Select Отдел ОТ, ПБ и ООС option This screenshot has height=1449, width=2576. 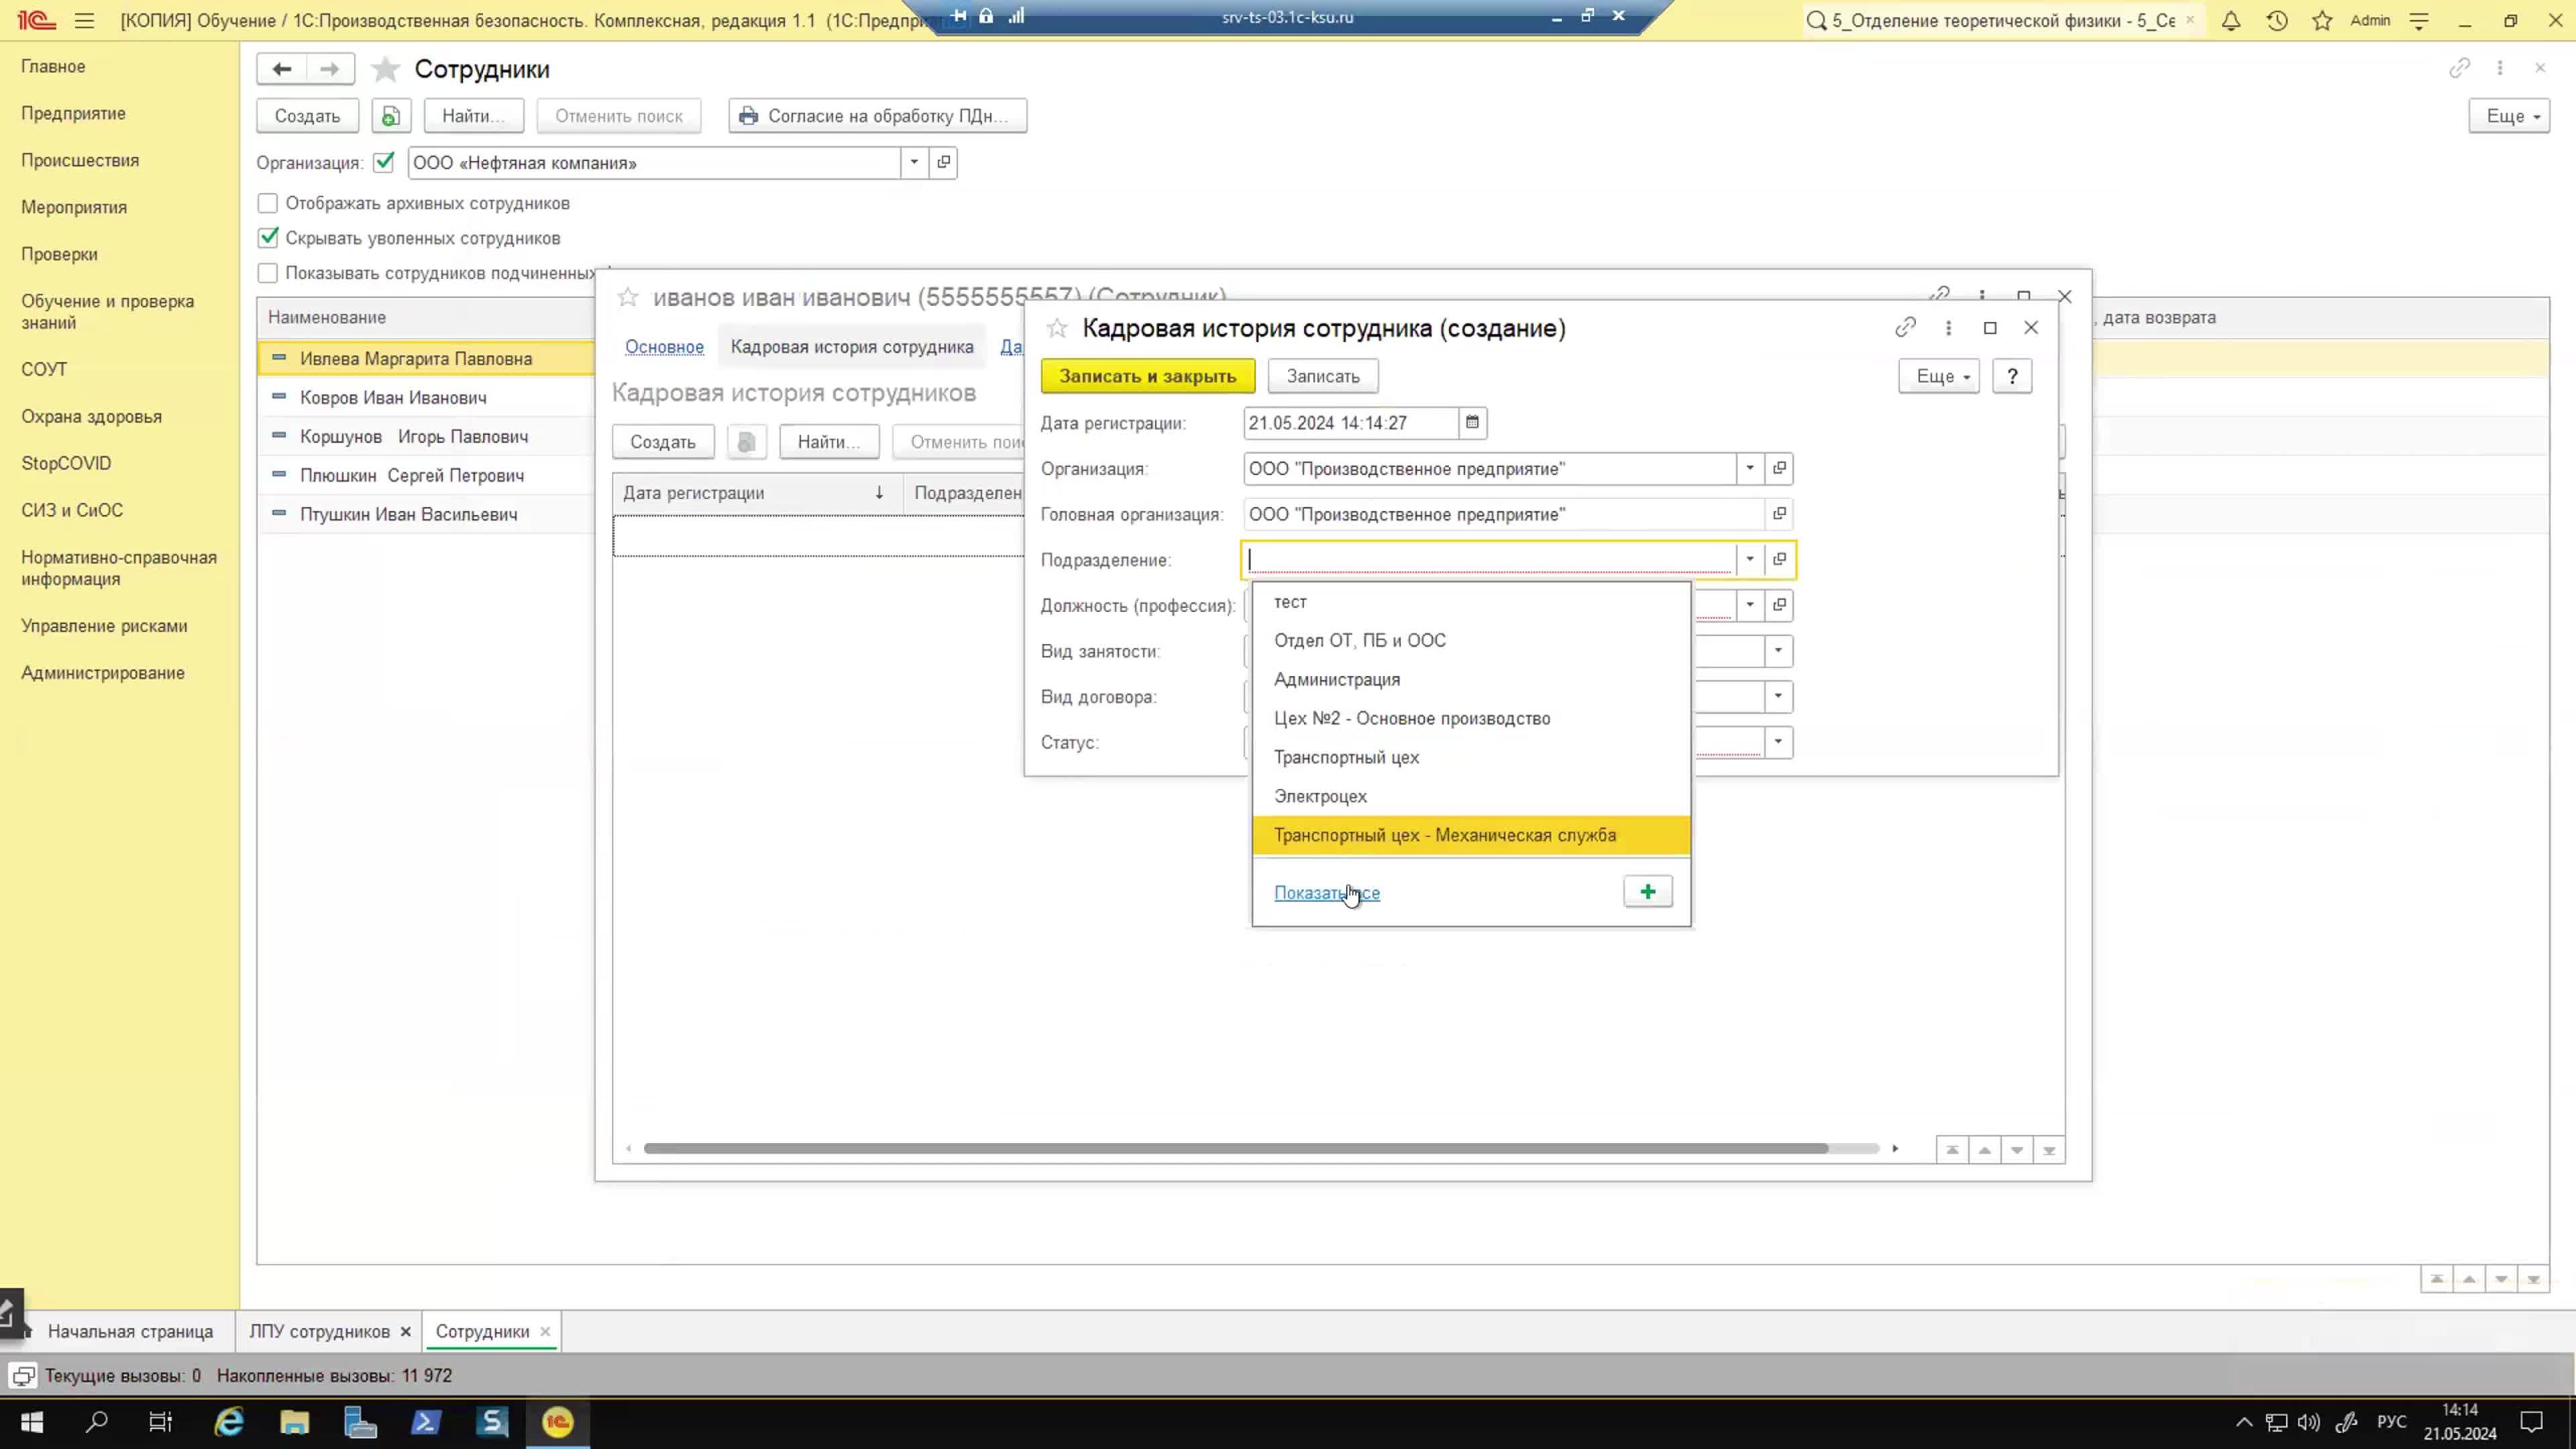click(x=1471, y=641)
